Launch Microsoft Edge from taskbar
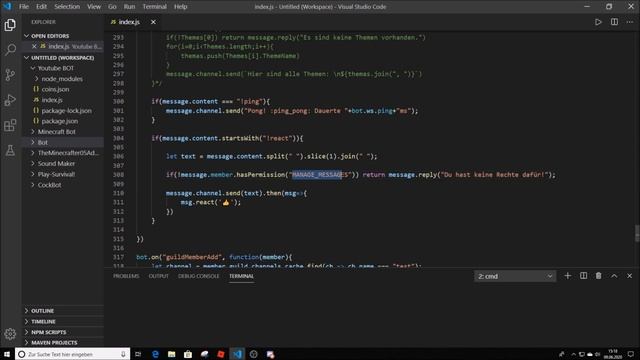This screenshot has width=640, height=360. (x=155, y=354)
